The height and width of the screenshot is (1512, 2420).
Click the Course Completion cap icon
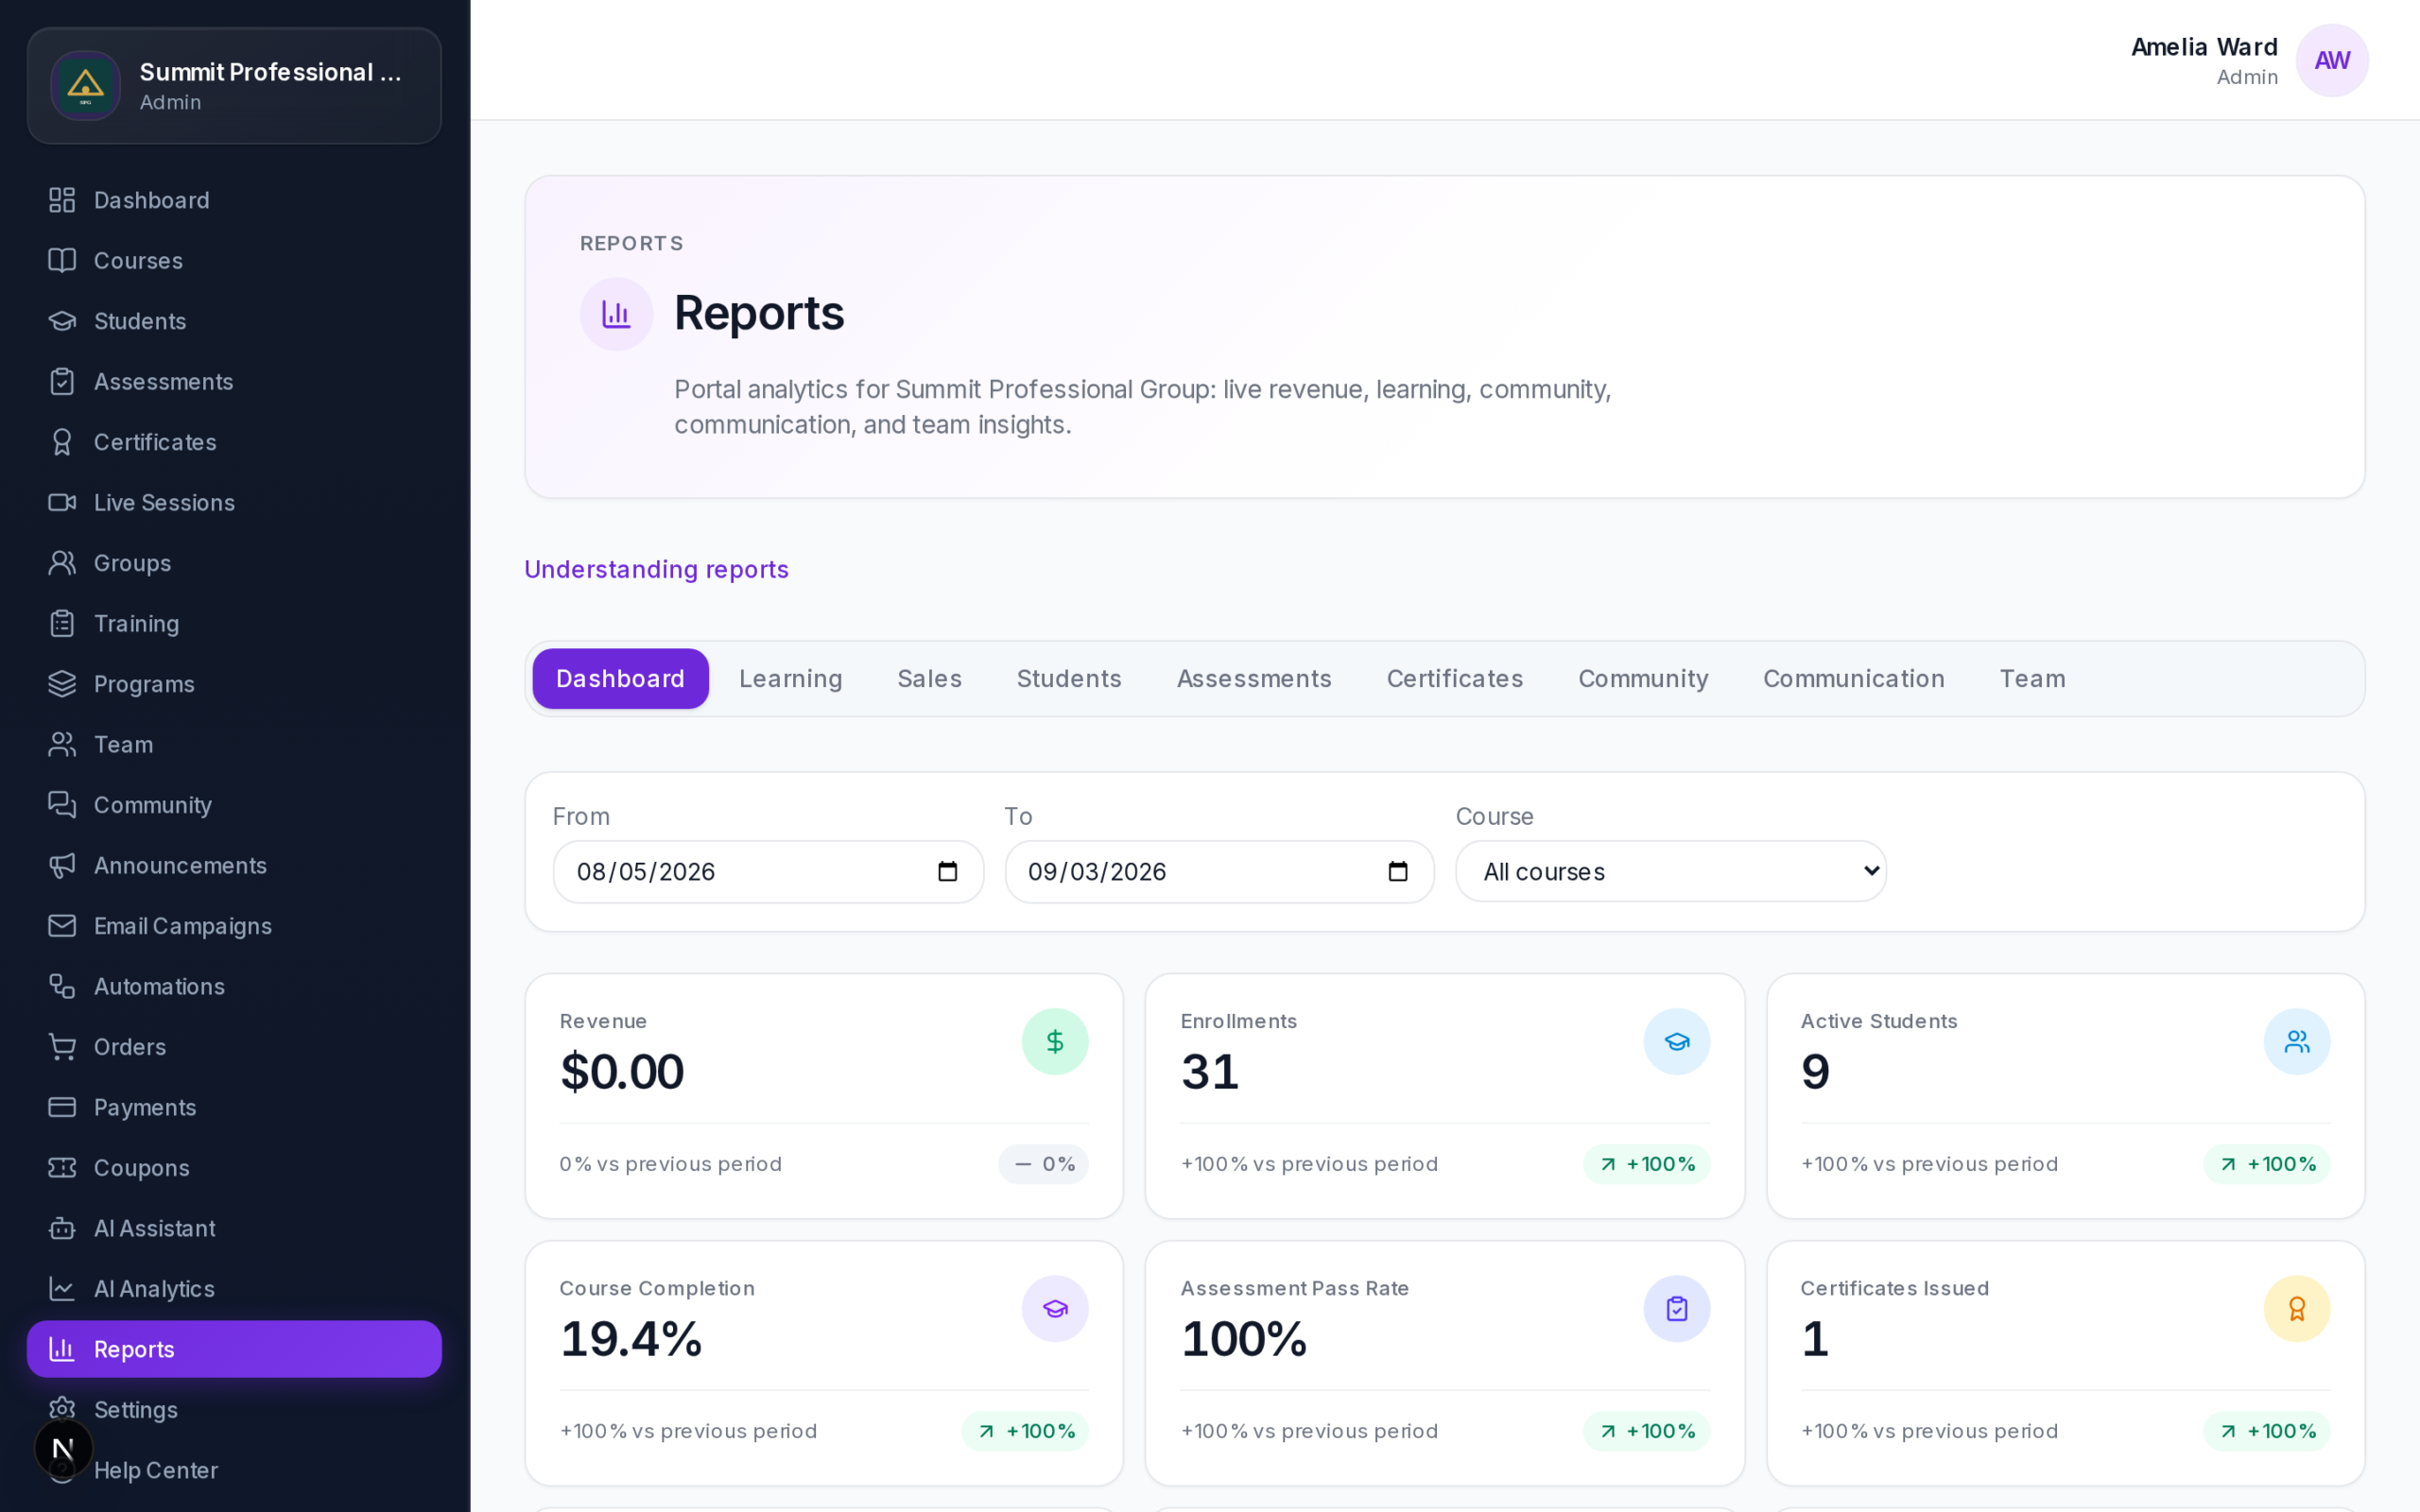pos(1055,1309)
